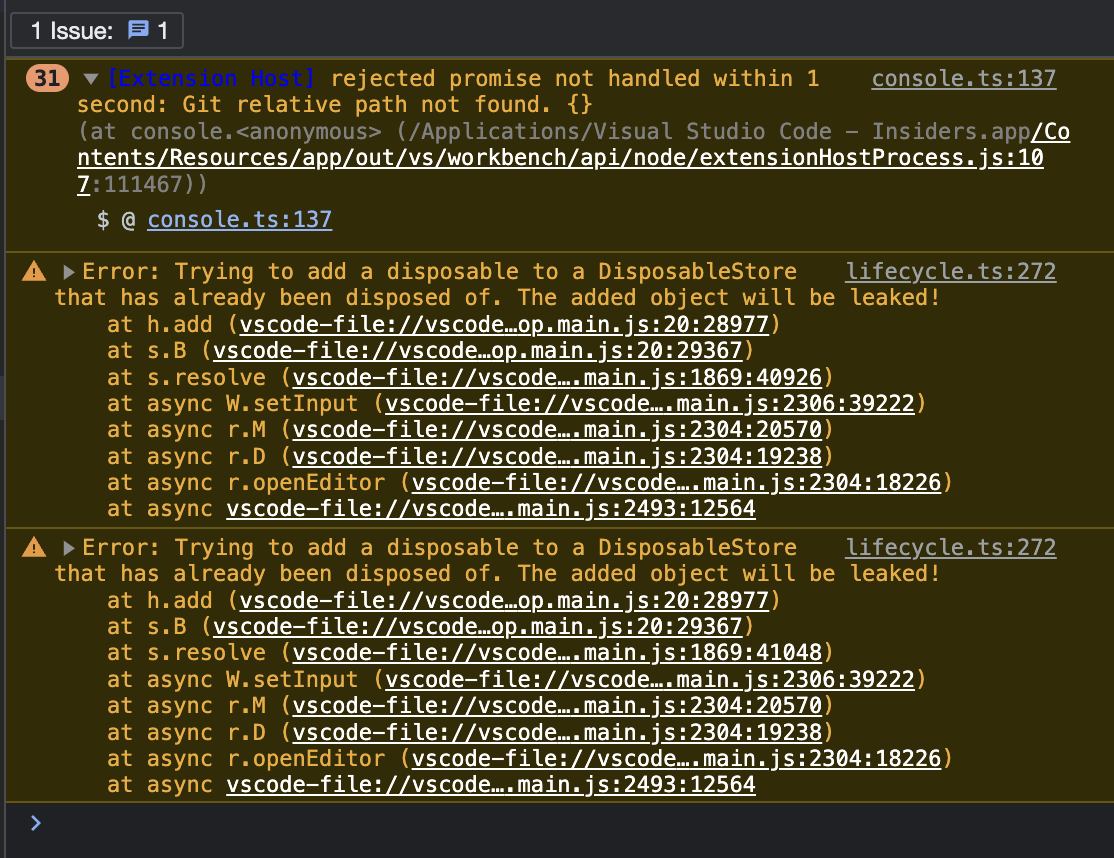This screenshot has width=1114, height=858.
Task: Click the blue console prompt chevron
Action: (x=36, y=822)
